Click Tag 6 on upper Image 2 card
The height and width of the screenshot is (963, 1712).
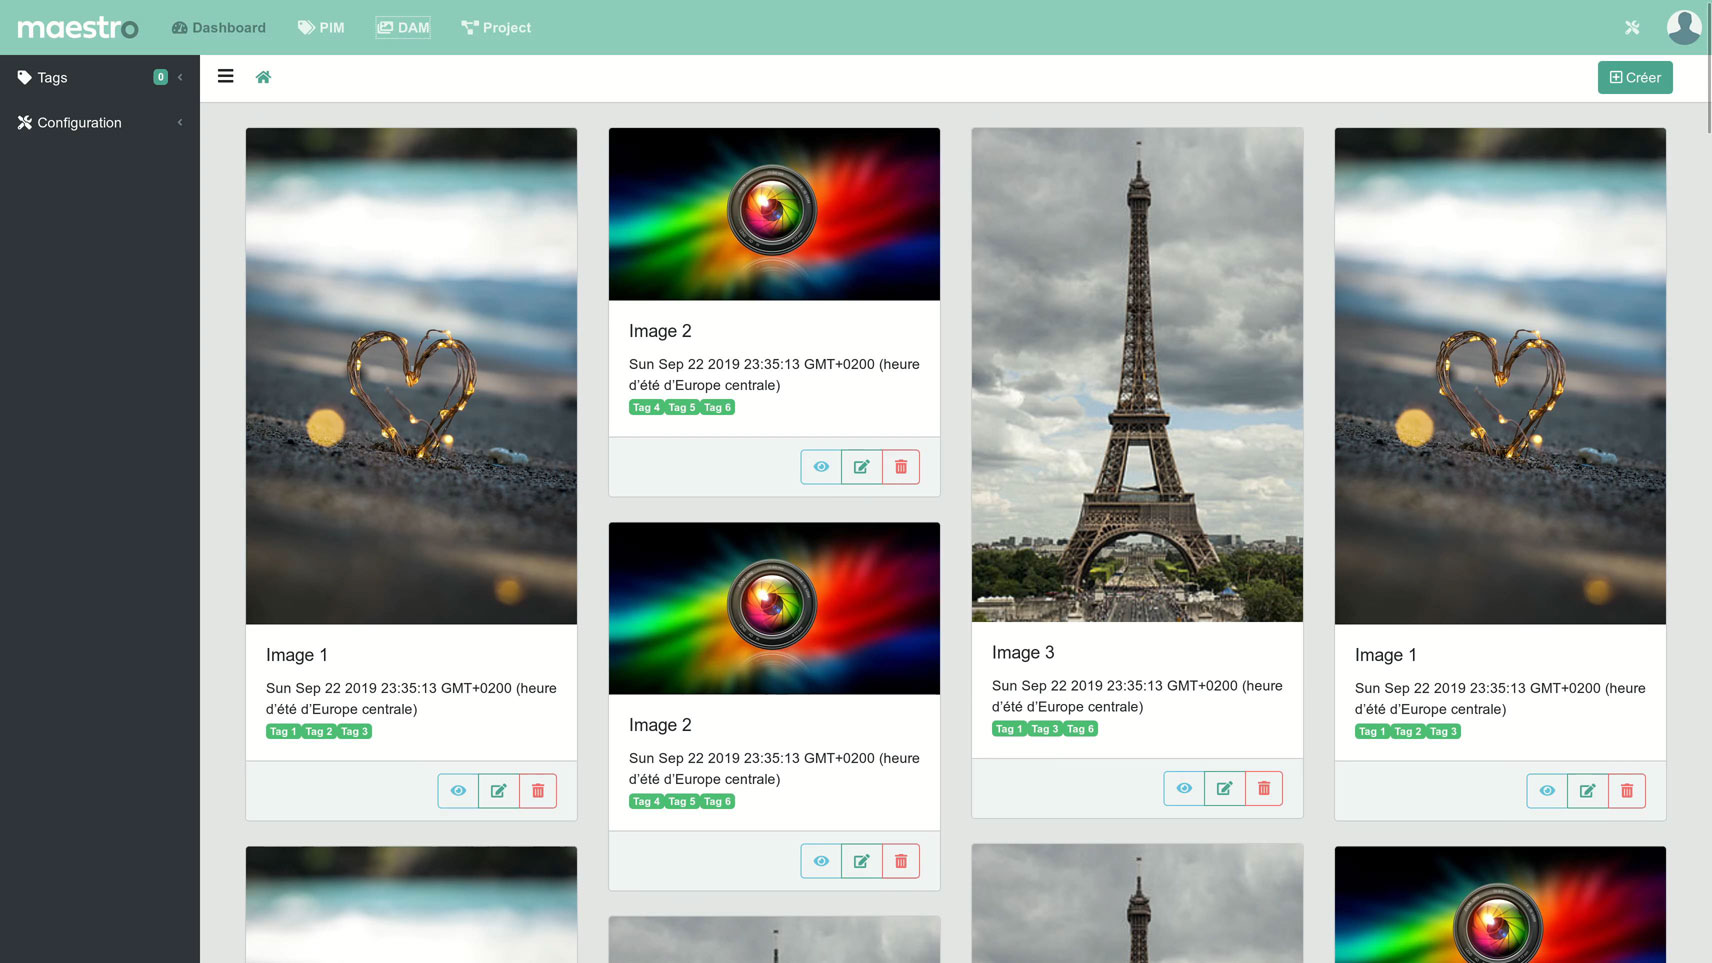click(718, 407)
